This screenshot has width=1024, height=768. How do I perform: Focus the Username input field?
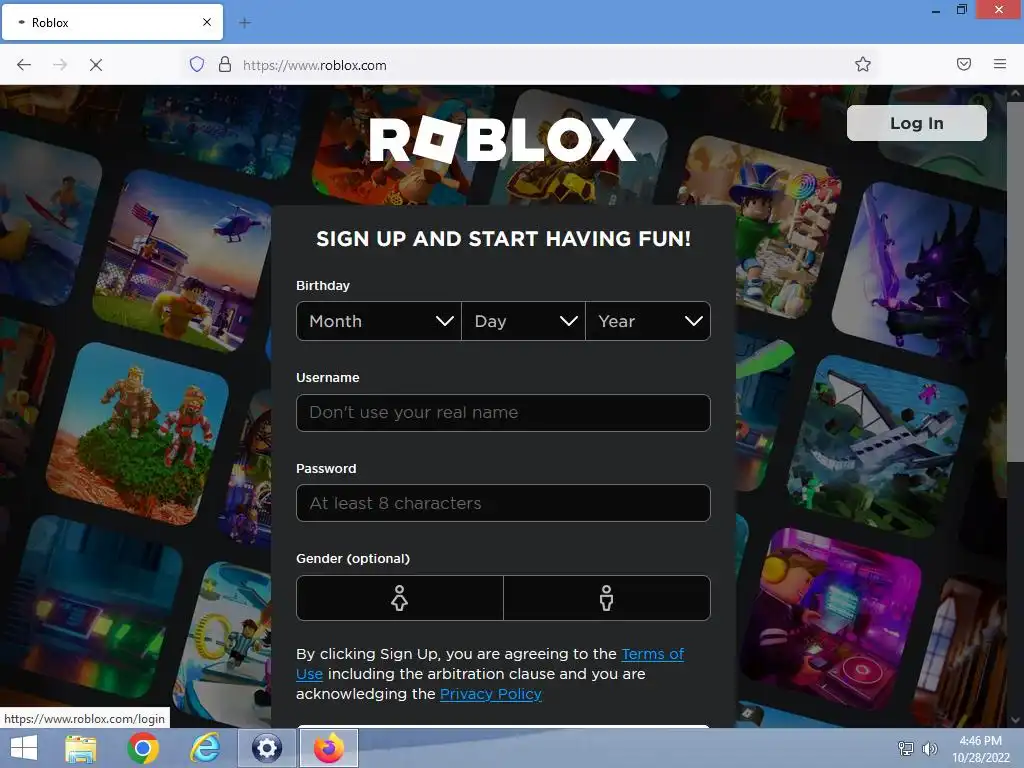coord(504,413)
